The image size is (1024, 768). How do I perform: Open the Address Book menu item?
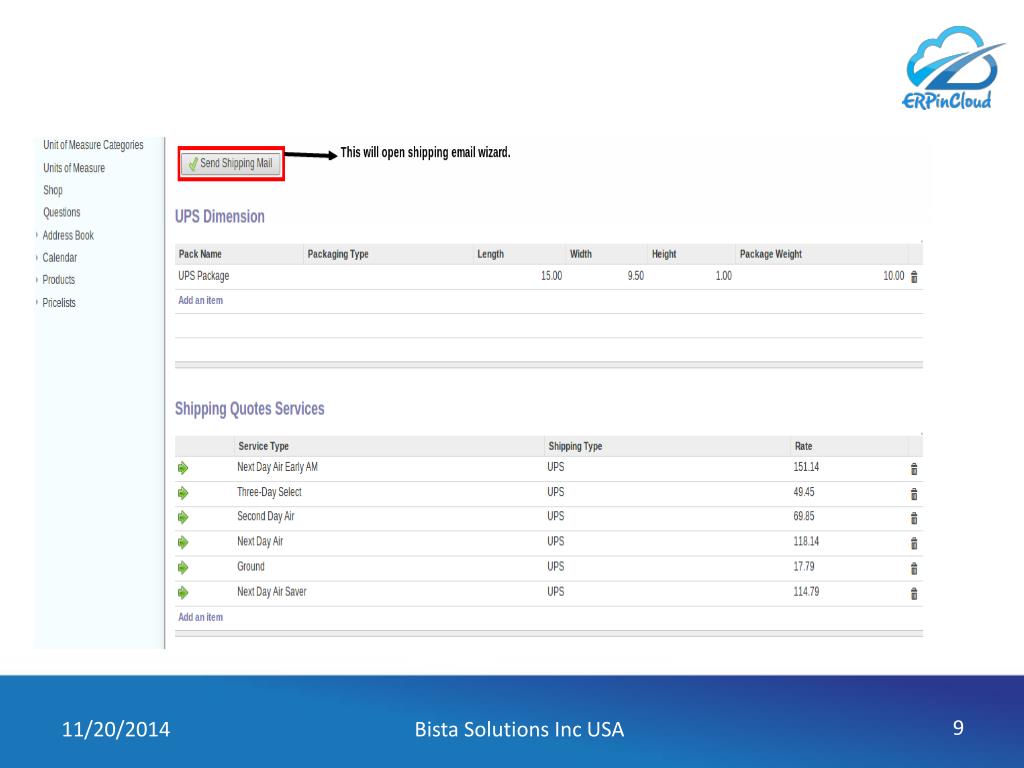pos(68,235)
